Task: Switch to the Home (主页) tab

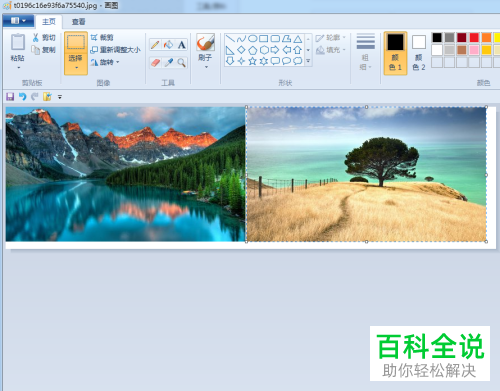Action: tap(49, 22)
